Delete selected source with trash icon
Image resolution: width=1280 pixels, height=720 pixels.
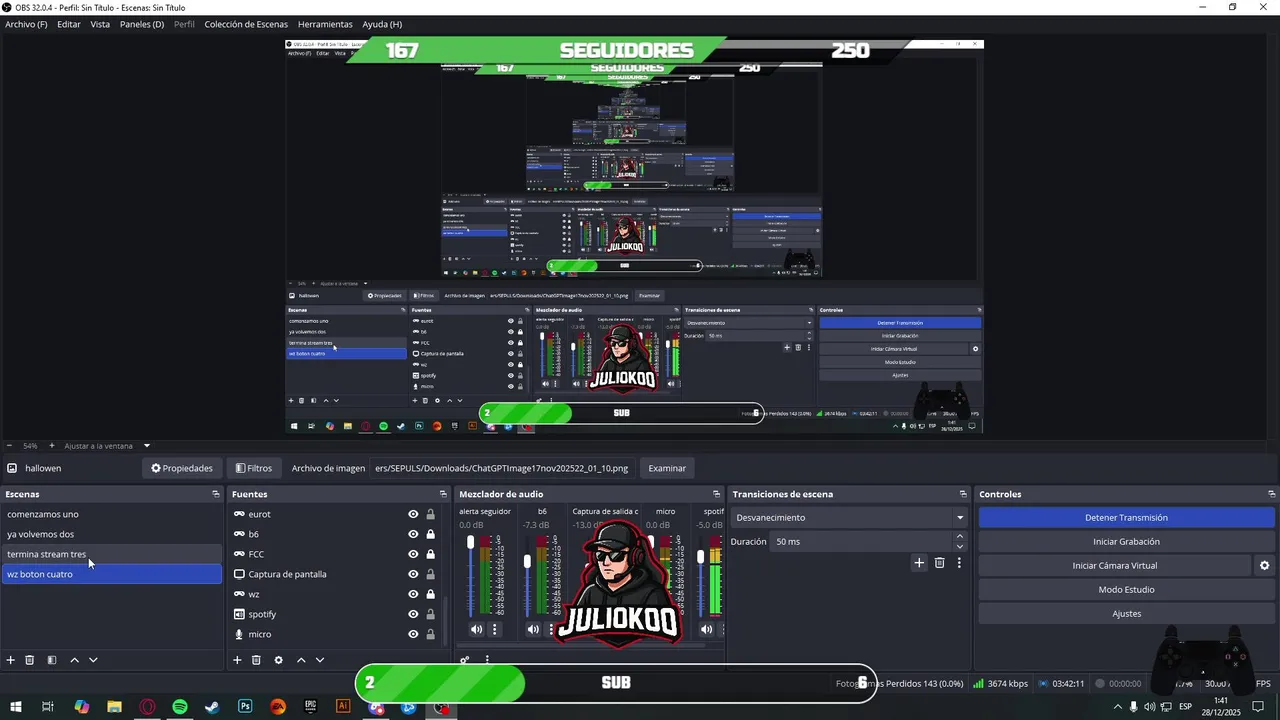click(257, 660)
